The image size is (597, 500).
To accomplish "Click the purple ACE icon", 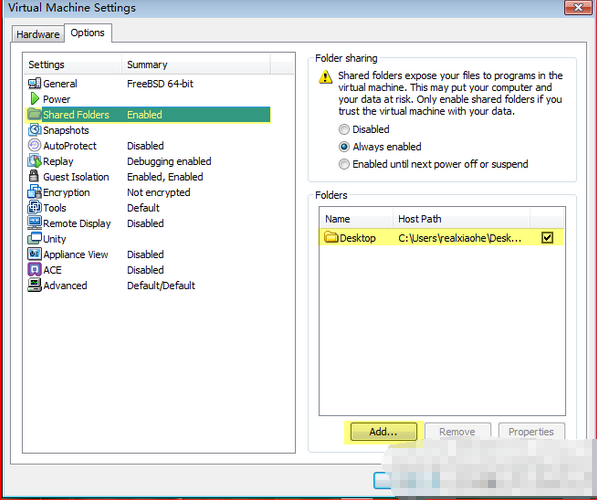I will (x=34, y=270).
